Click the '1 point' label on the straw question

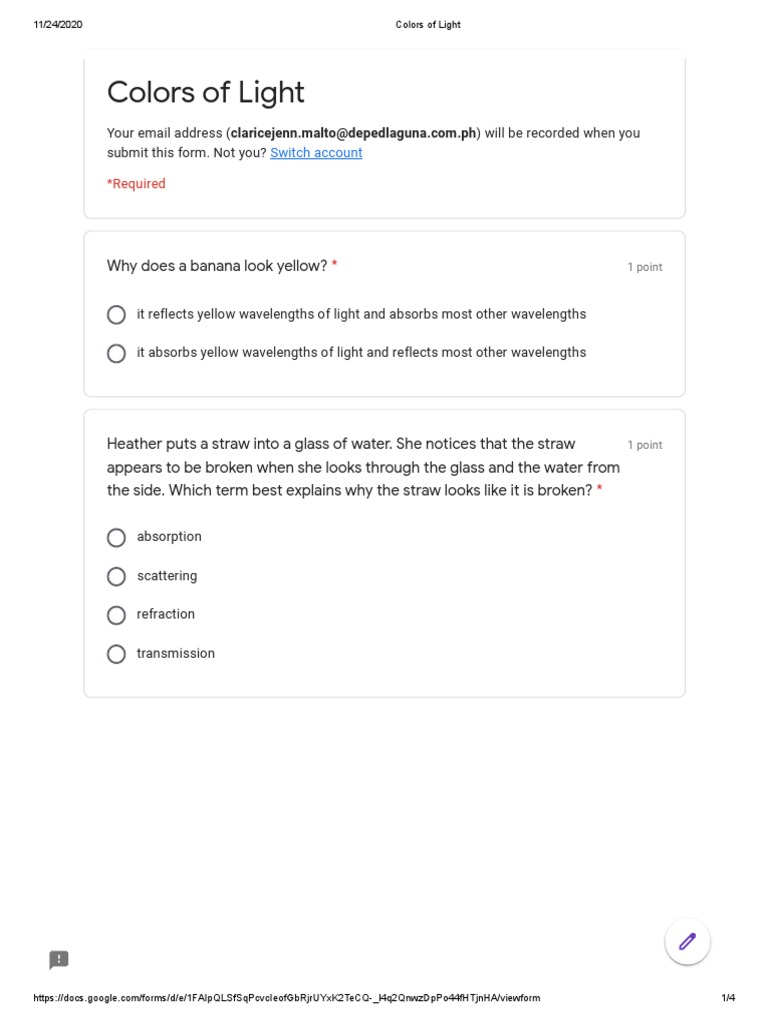click(644, 445)
